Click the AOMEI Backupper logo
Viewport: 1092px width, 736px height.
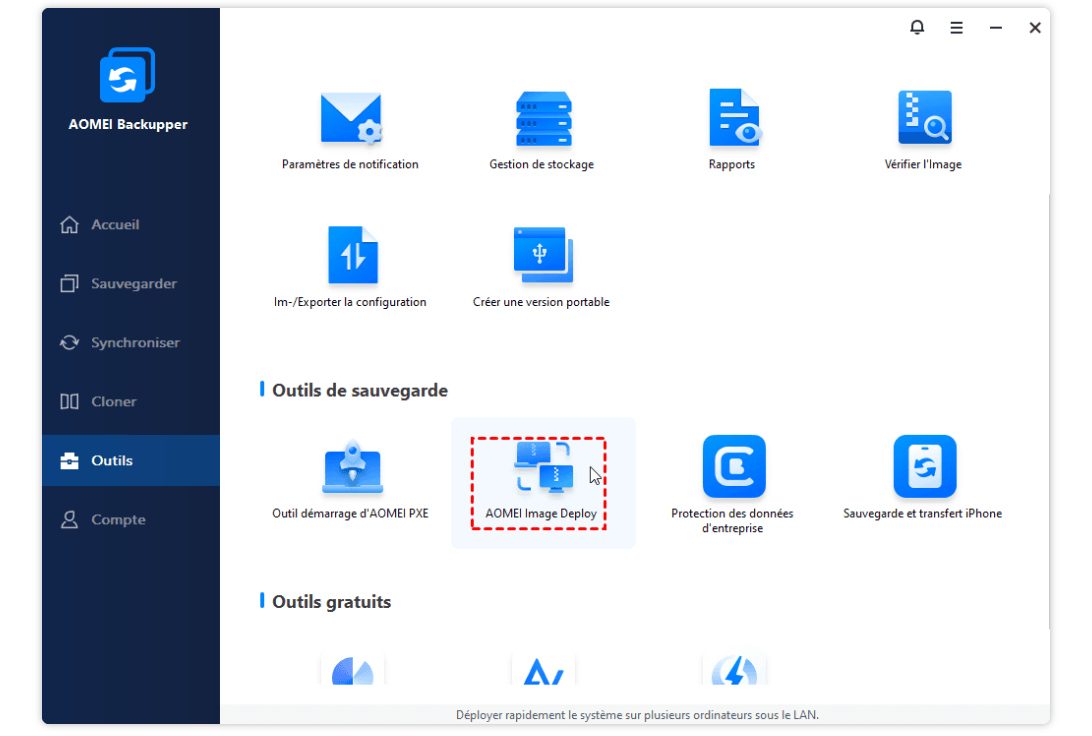[127, 75]
